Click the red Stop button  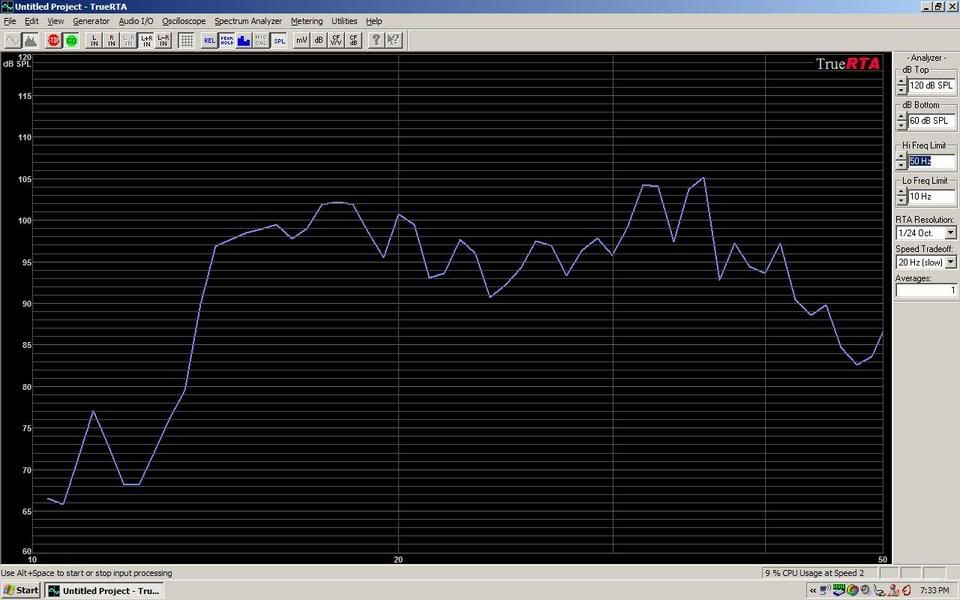pyautogui.click(x=54, y=40)
